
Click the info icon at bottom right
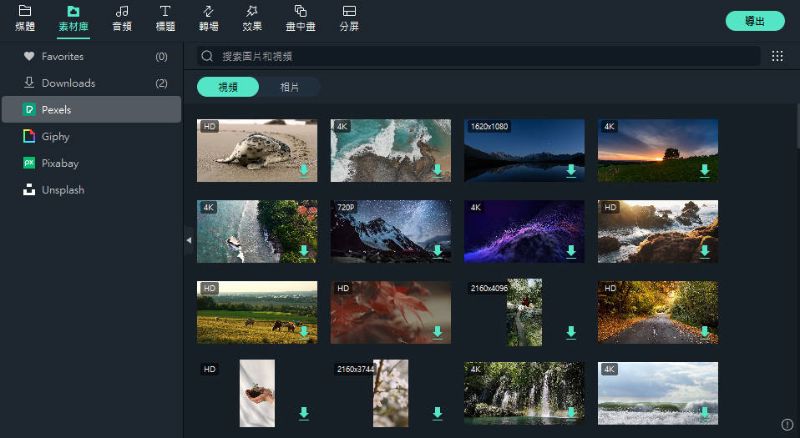(x=787, y=425)
